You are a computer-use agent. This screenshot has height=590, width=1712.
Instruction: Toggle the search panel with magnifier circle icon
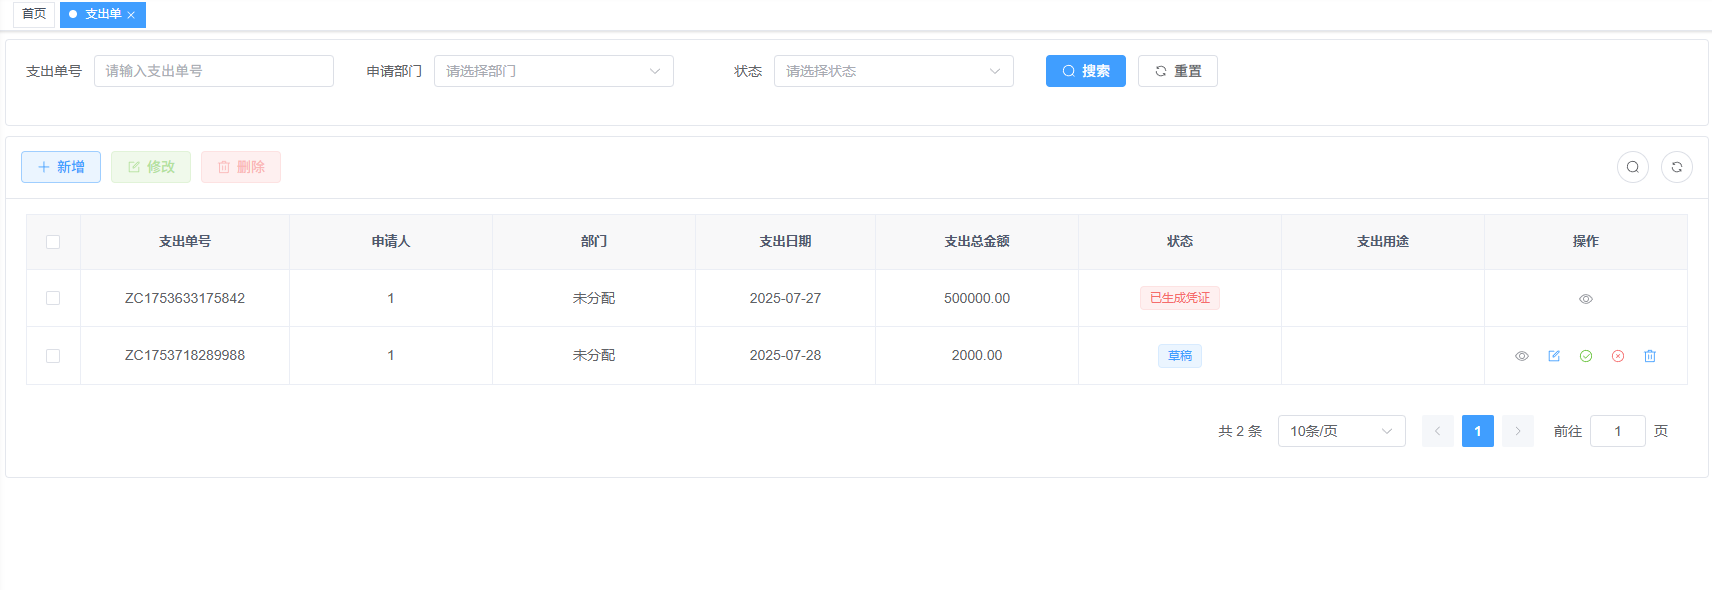[x=1632, y=167]
